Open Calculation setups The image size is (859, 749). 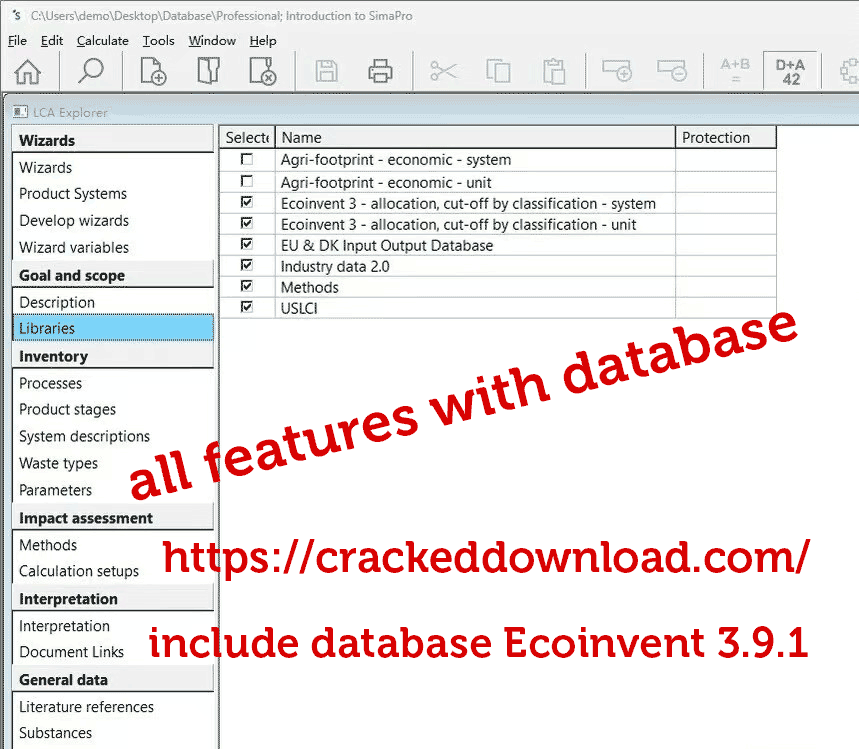(79, 571)
